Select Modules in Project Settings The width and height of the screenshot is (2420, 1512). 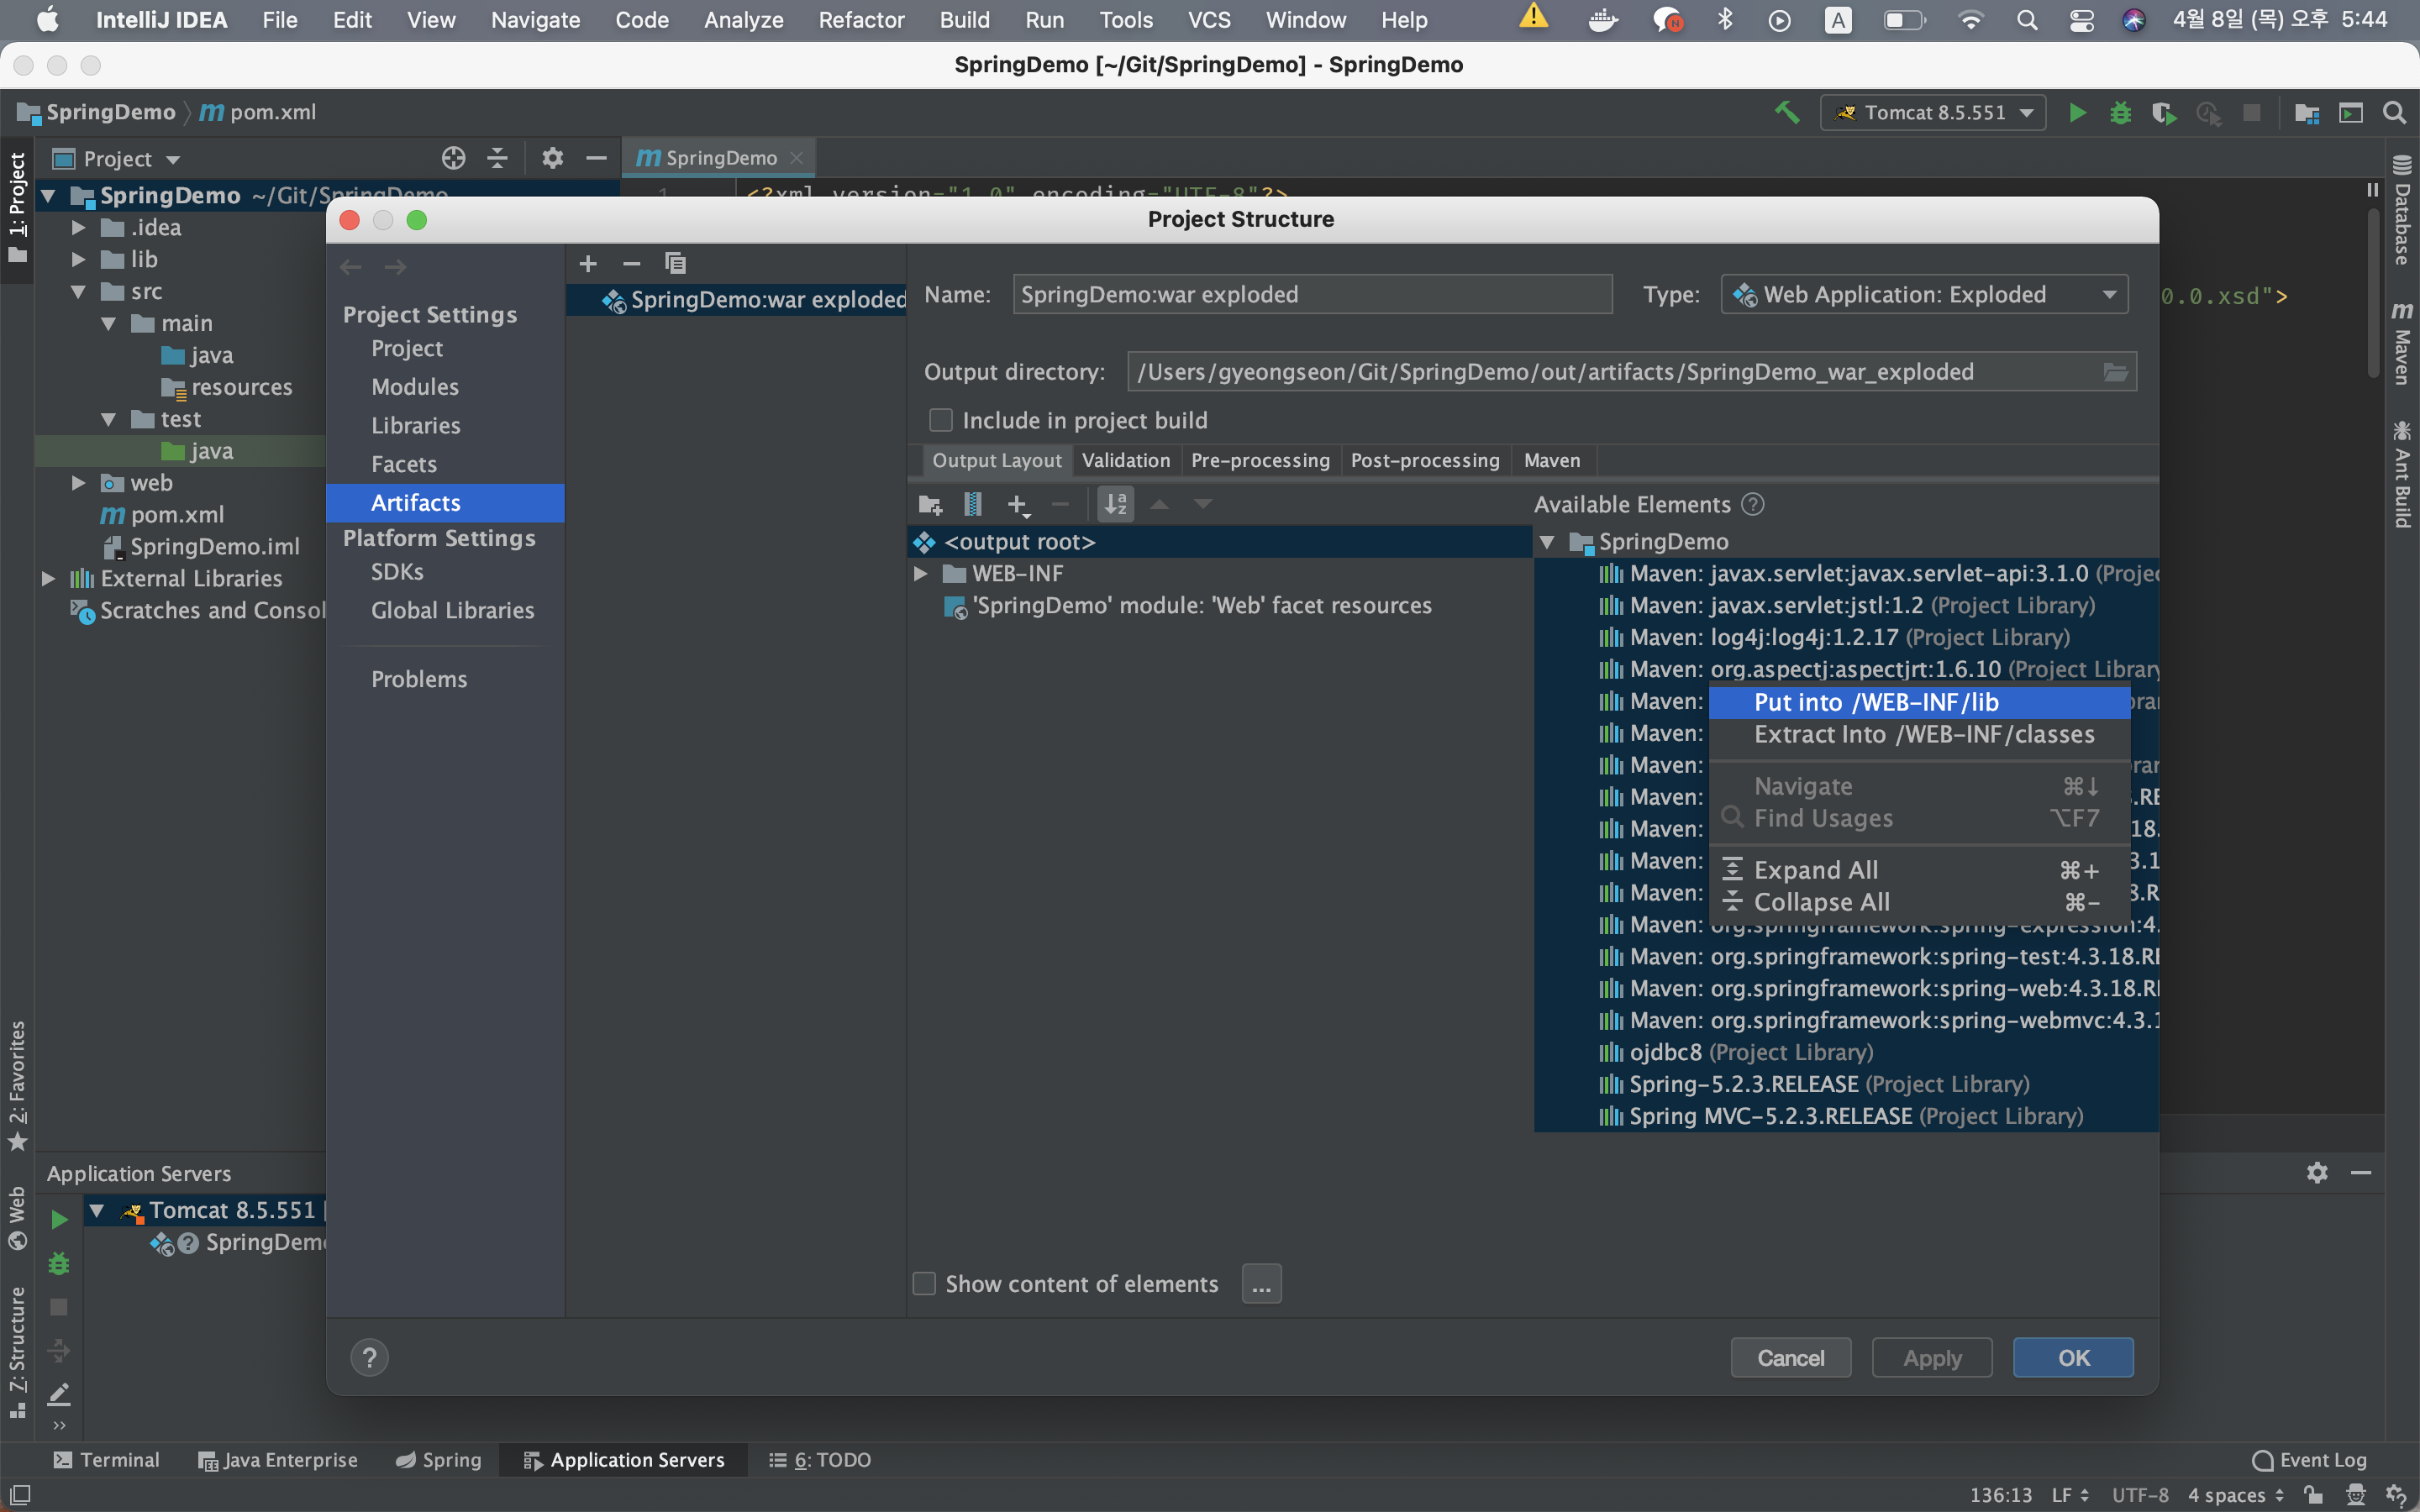414,386
